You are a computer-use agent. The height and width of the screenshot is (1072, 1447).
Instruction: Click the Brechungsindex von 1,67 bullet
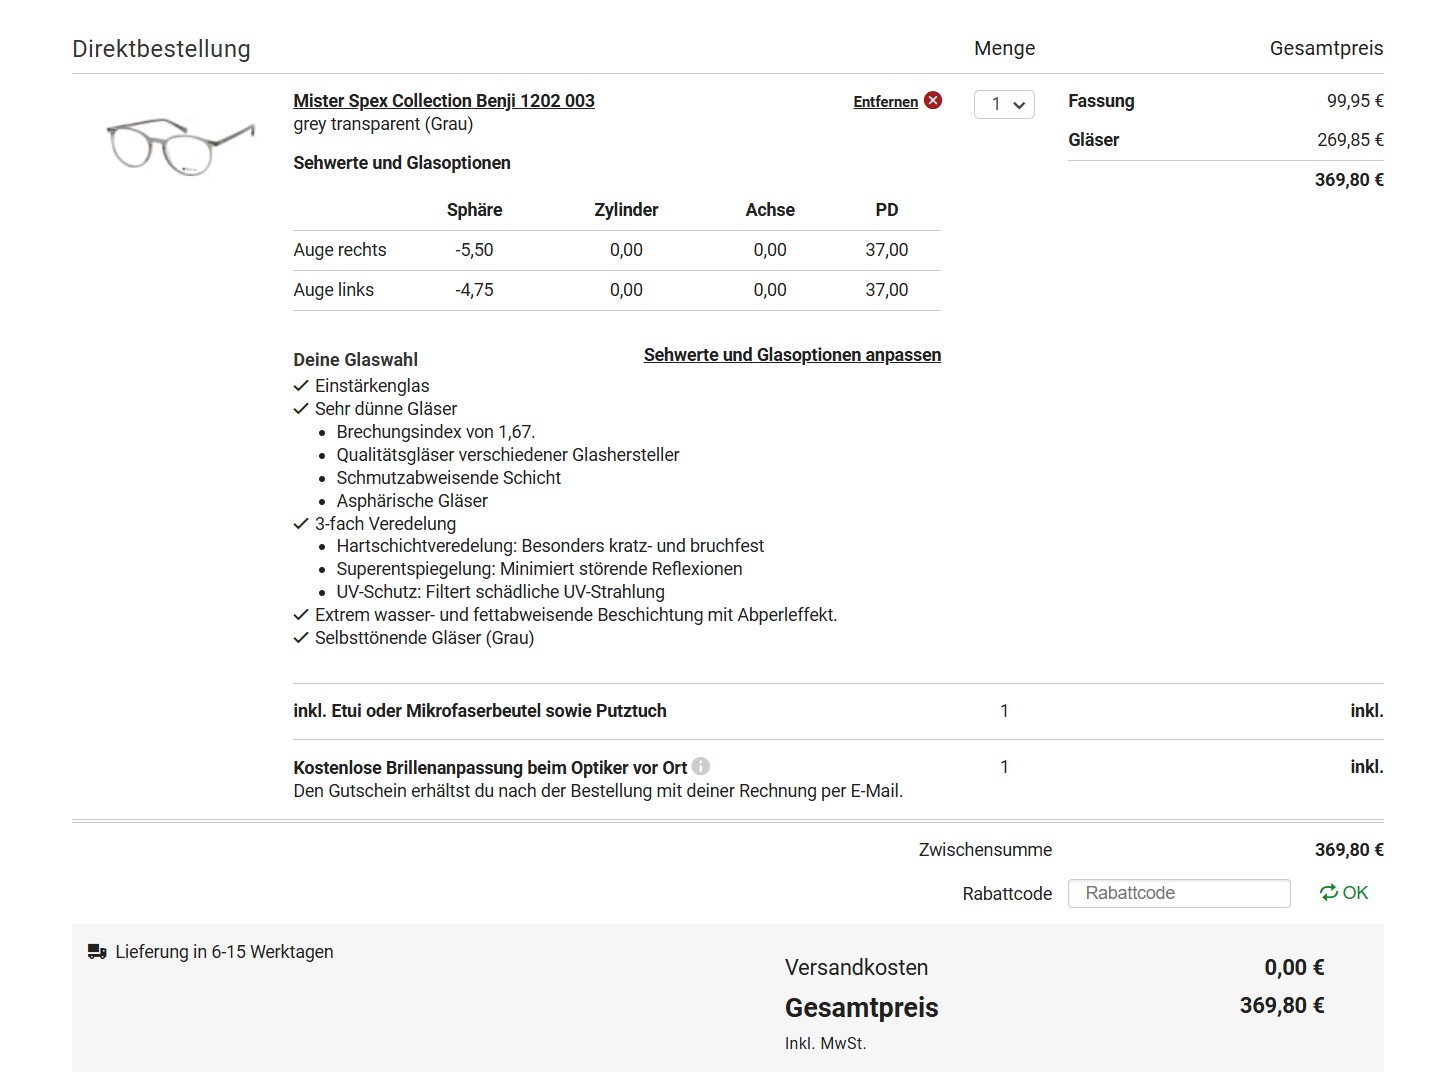pos(436,432)
